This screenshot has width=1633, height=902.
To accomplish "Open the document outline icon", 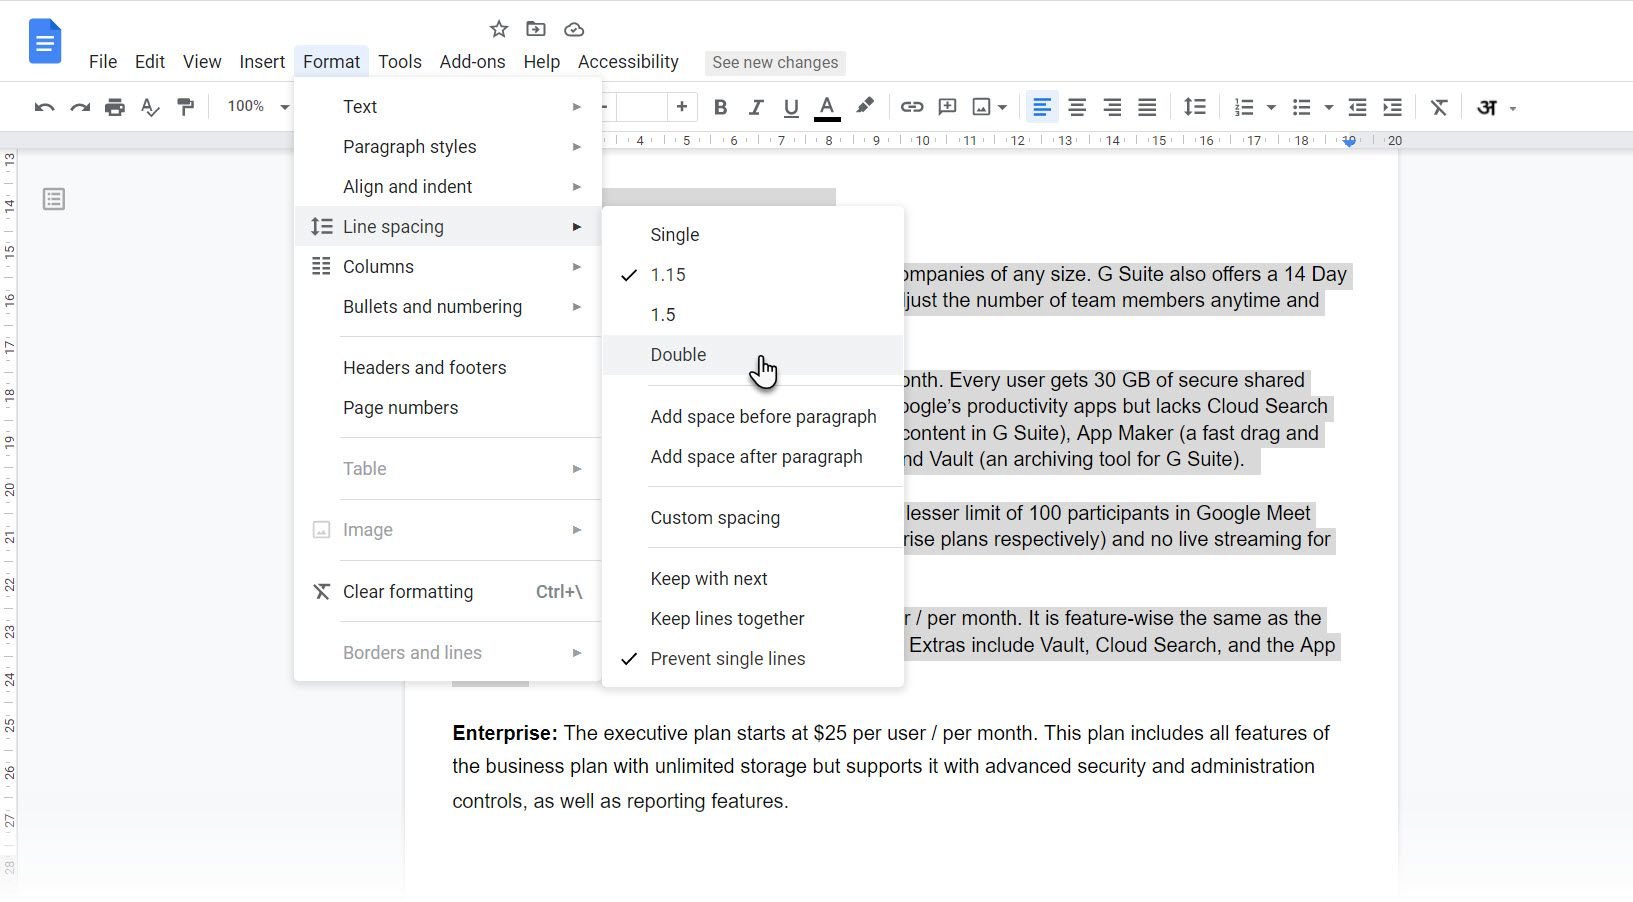I will click(54, 200).
